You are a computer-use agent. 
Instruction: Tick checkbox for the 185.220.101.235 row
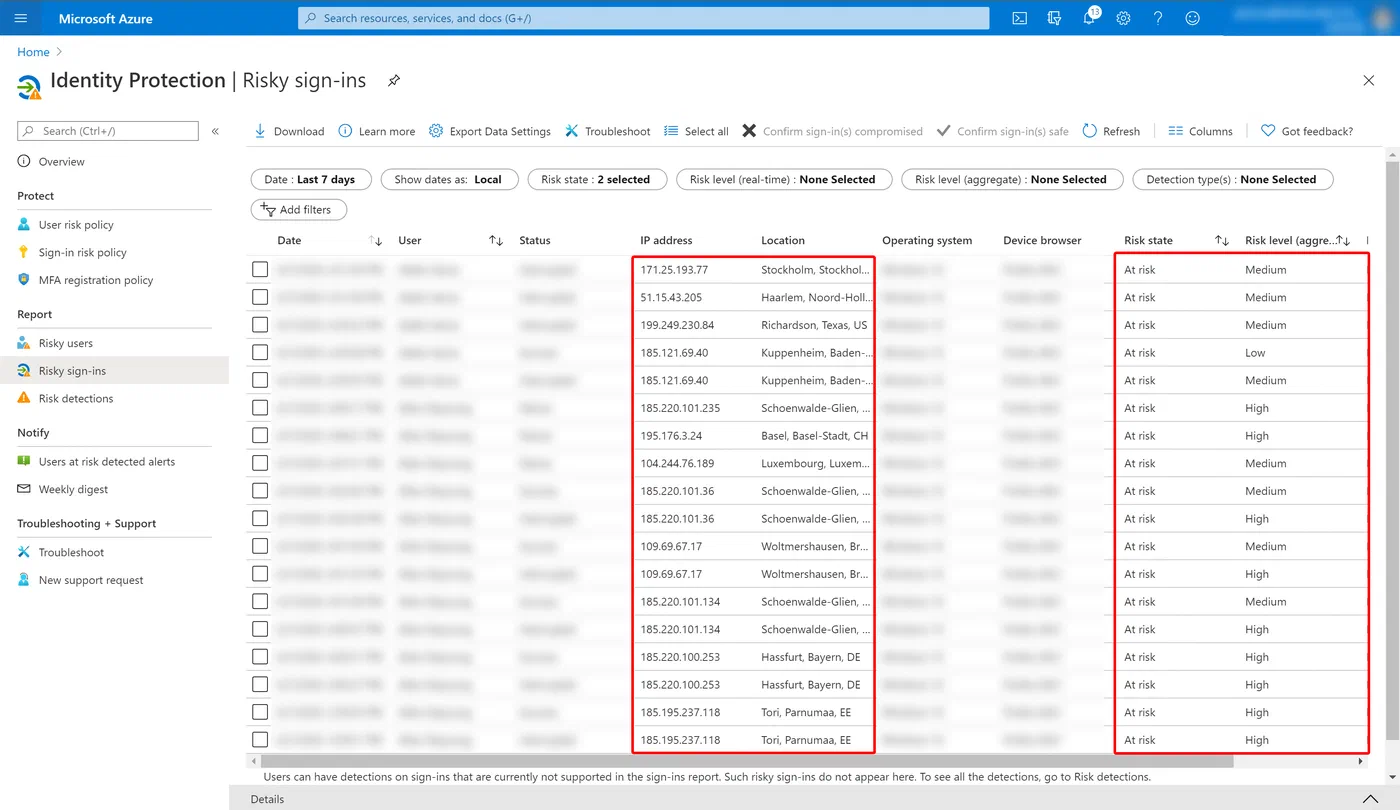coord(260,408)
